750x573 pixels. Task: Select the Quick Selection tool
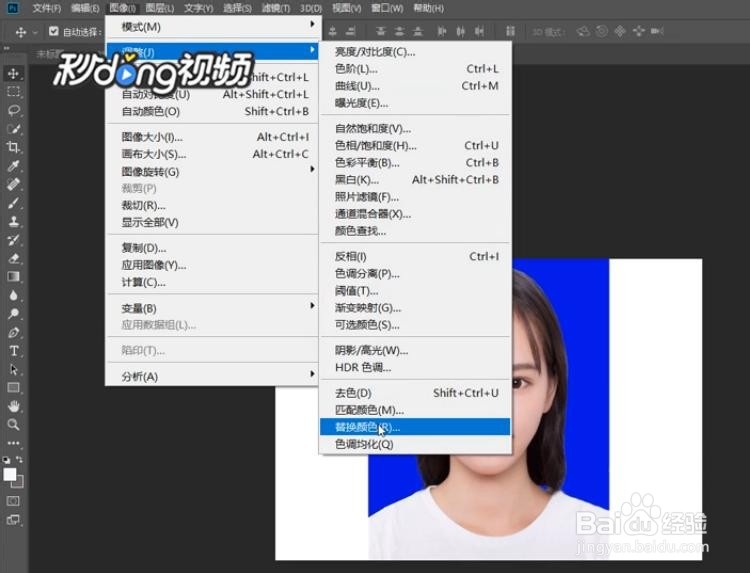[x=13, y=129]
